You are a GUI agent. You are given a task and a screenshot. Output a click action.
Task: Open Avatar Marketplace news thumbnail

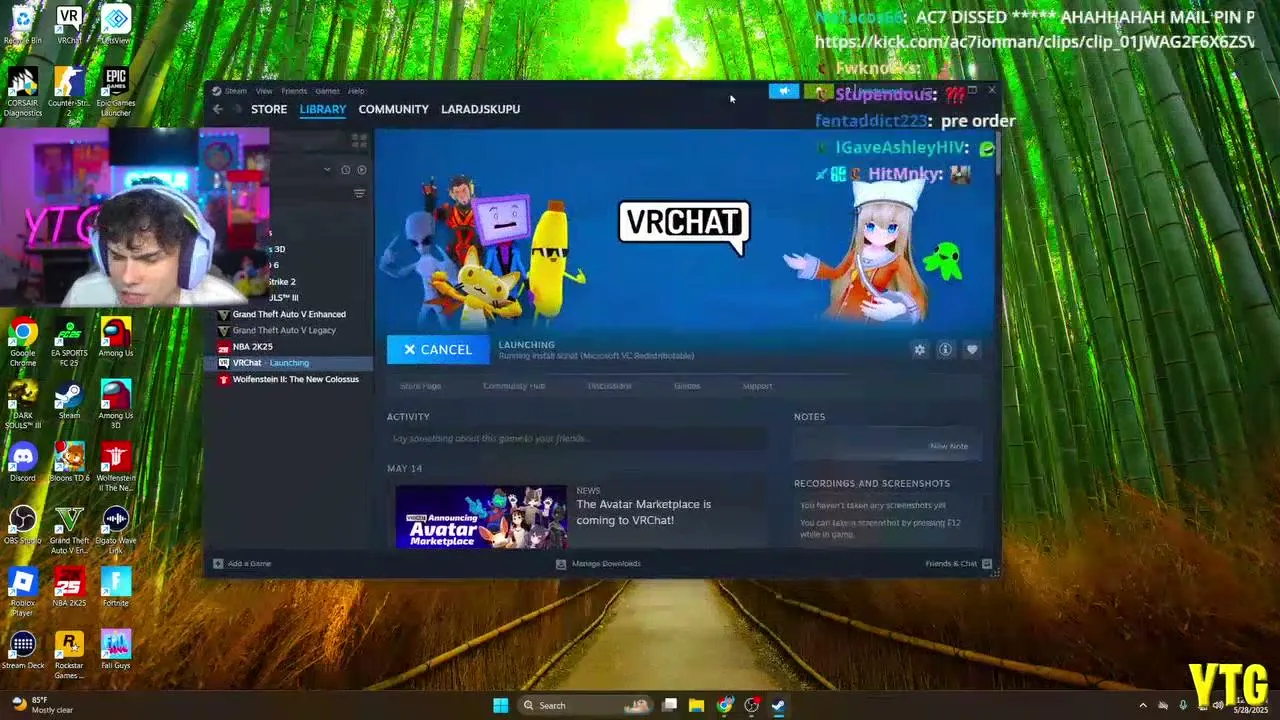pyautogui.click(x=481, y=517)
